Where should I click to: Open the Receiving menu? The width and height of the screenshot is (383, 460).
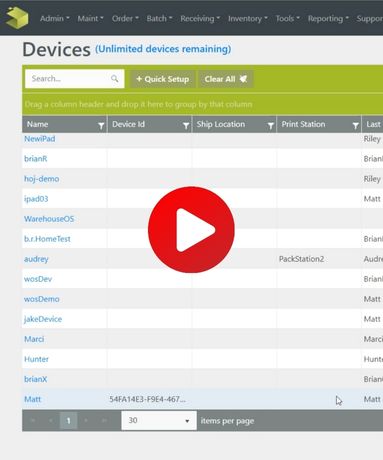point(200,18)
